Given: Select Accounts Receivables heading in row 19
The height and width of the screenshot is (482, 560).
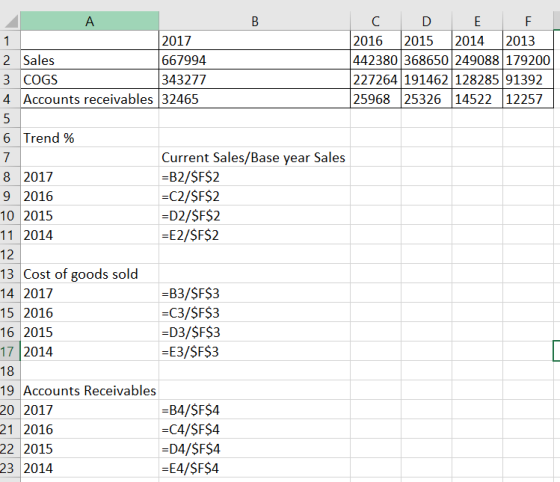Looking at the screenshot, I should click(90, 390).
